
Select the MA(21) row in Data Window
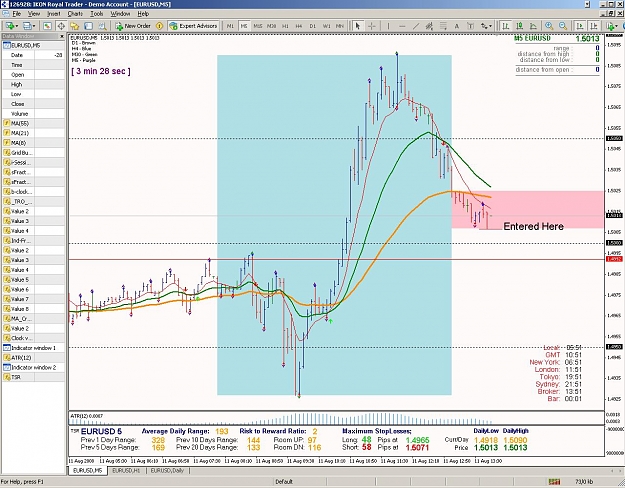(33, 133)
